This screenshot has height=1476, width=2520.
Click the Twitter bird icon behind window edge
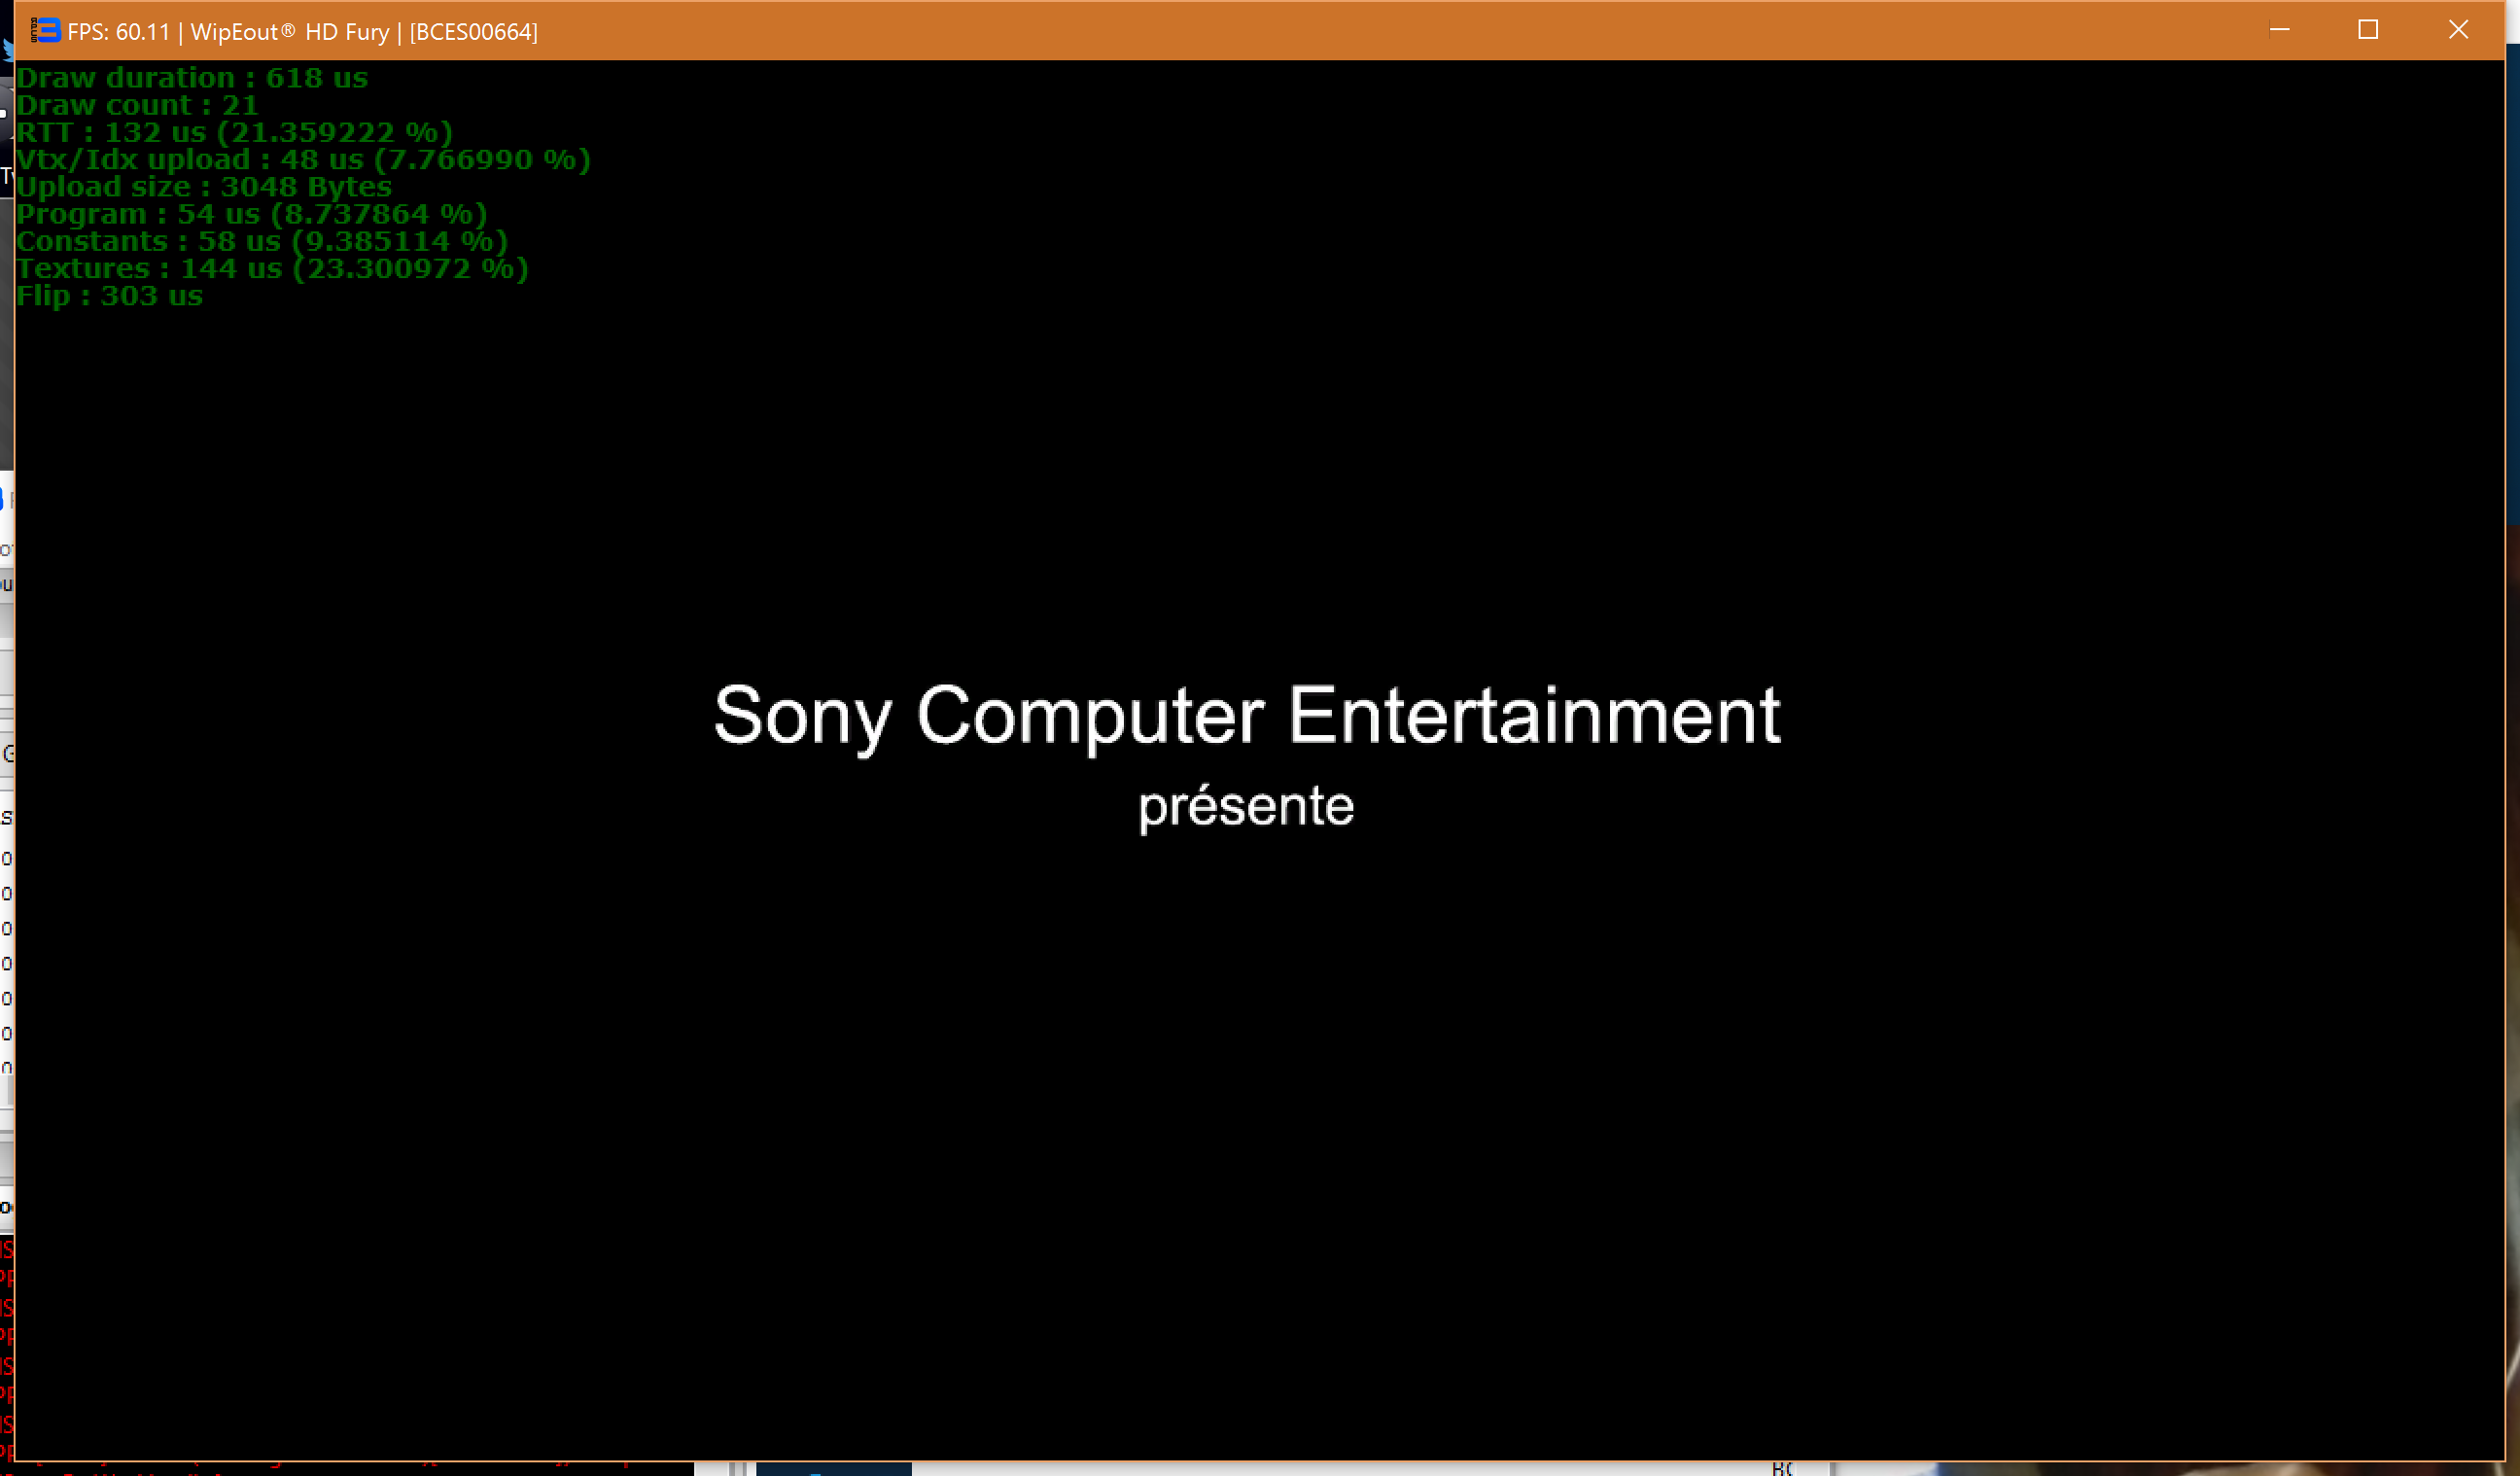click(6, 50)
